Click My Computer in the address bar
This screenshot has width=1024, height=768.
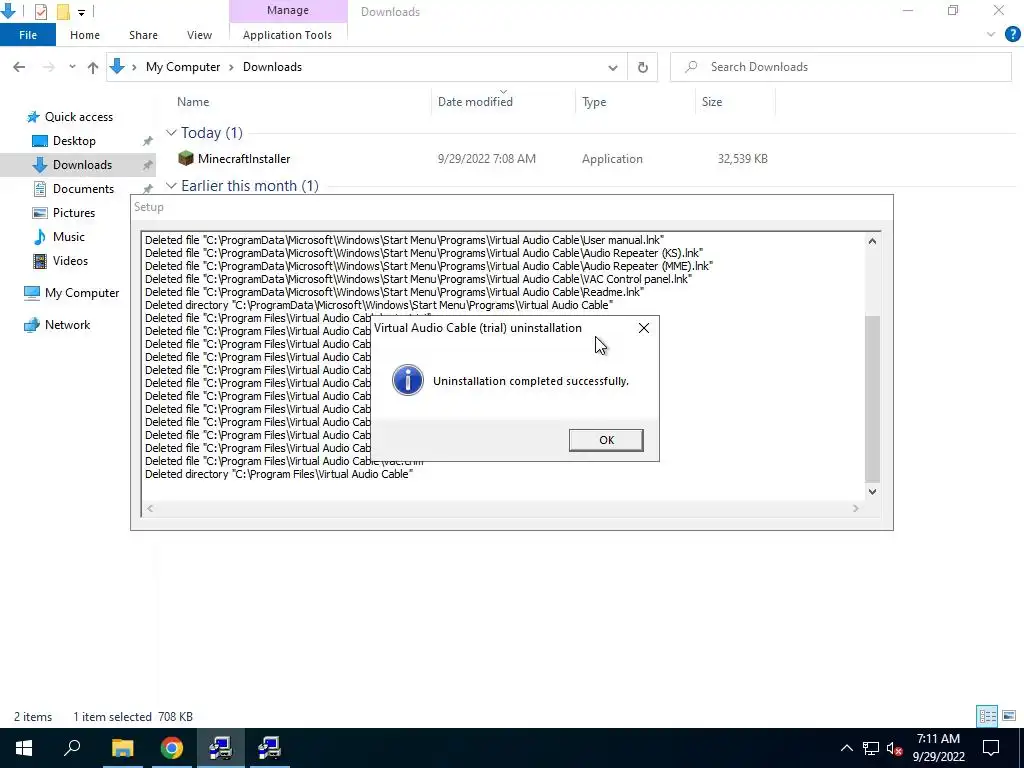tap(183, 67)
